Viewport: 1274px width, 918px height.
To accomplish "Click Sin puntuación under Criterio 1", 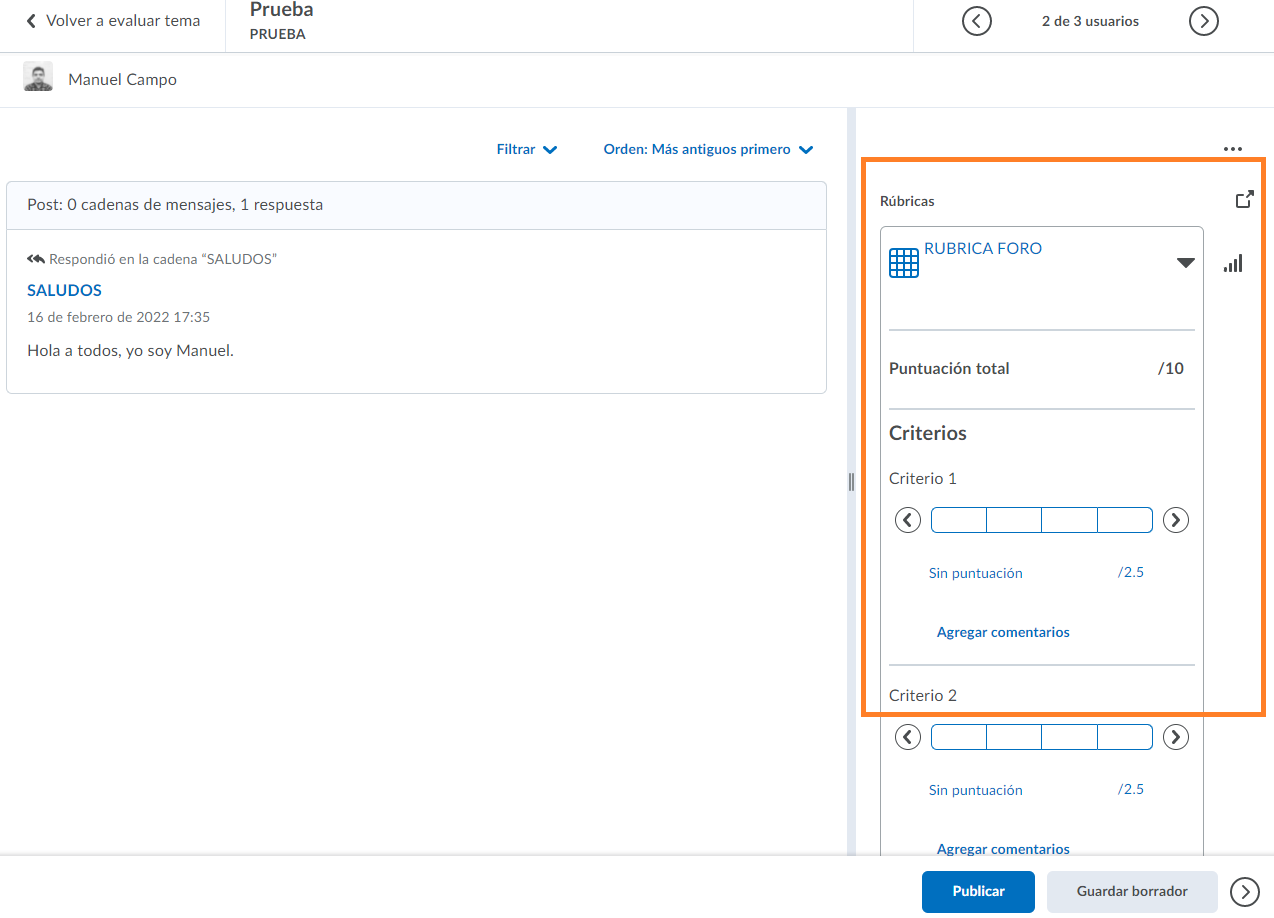I will [975, 573].
